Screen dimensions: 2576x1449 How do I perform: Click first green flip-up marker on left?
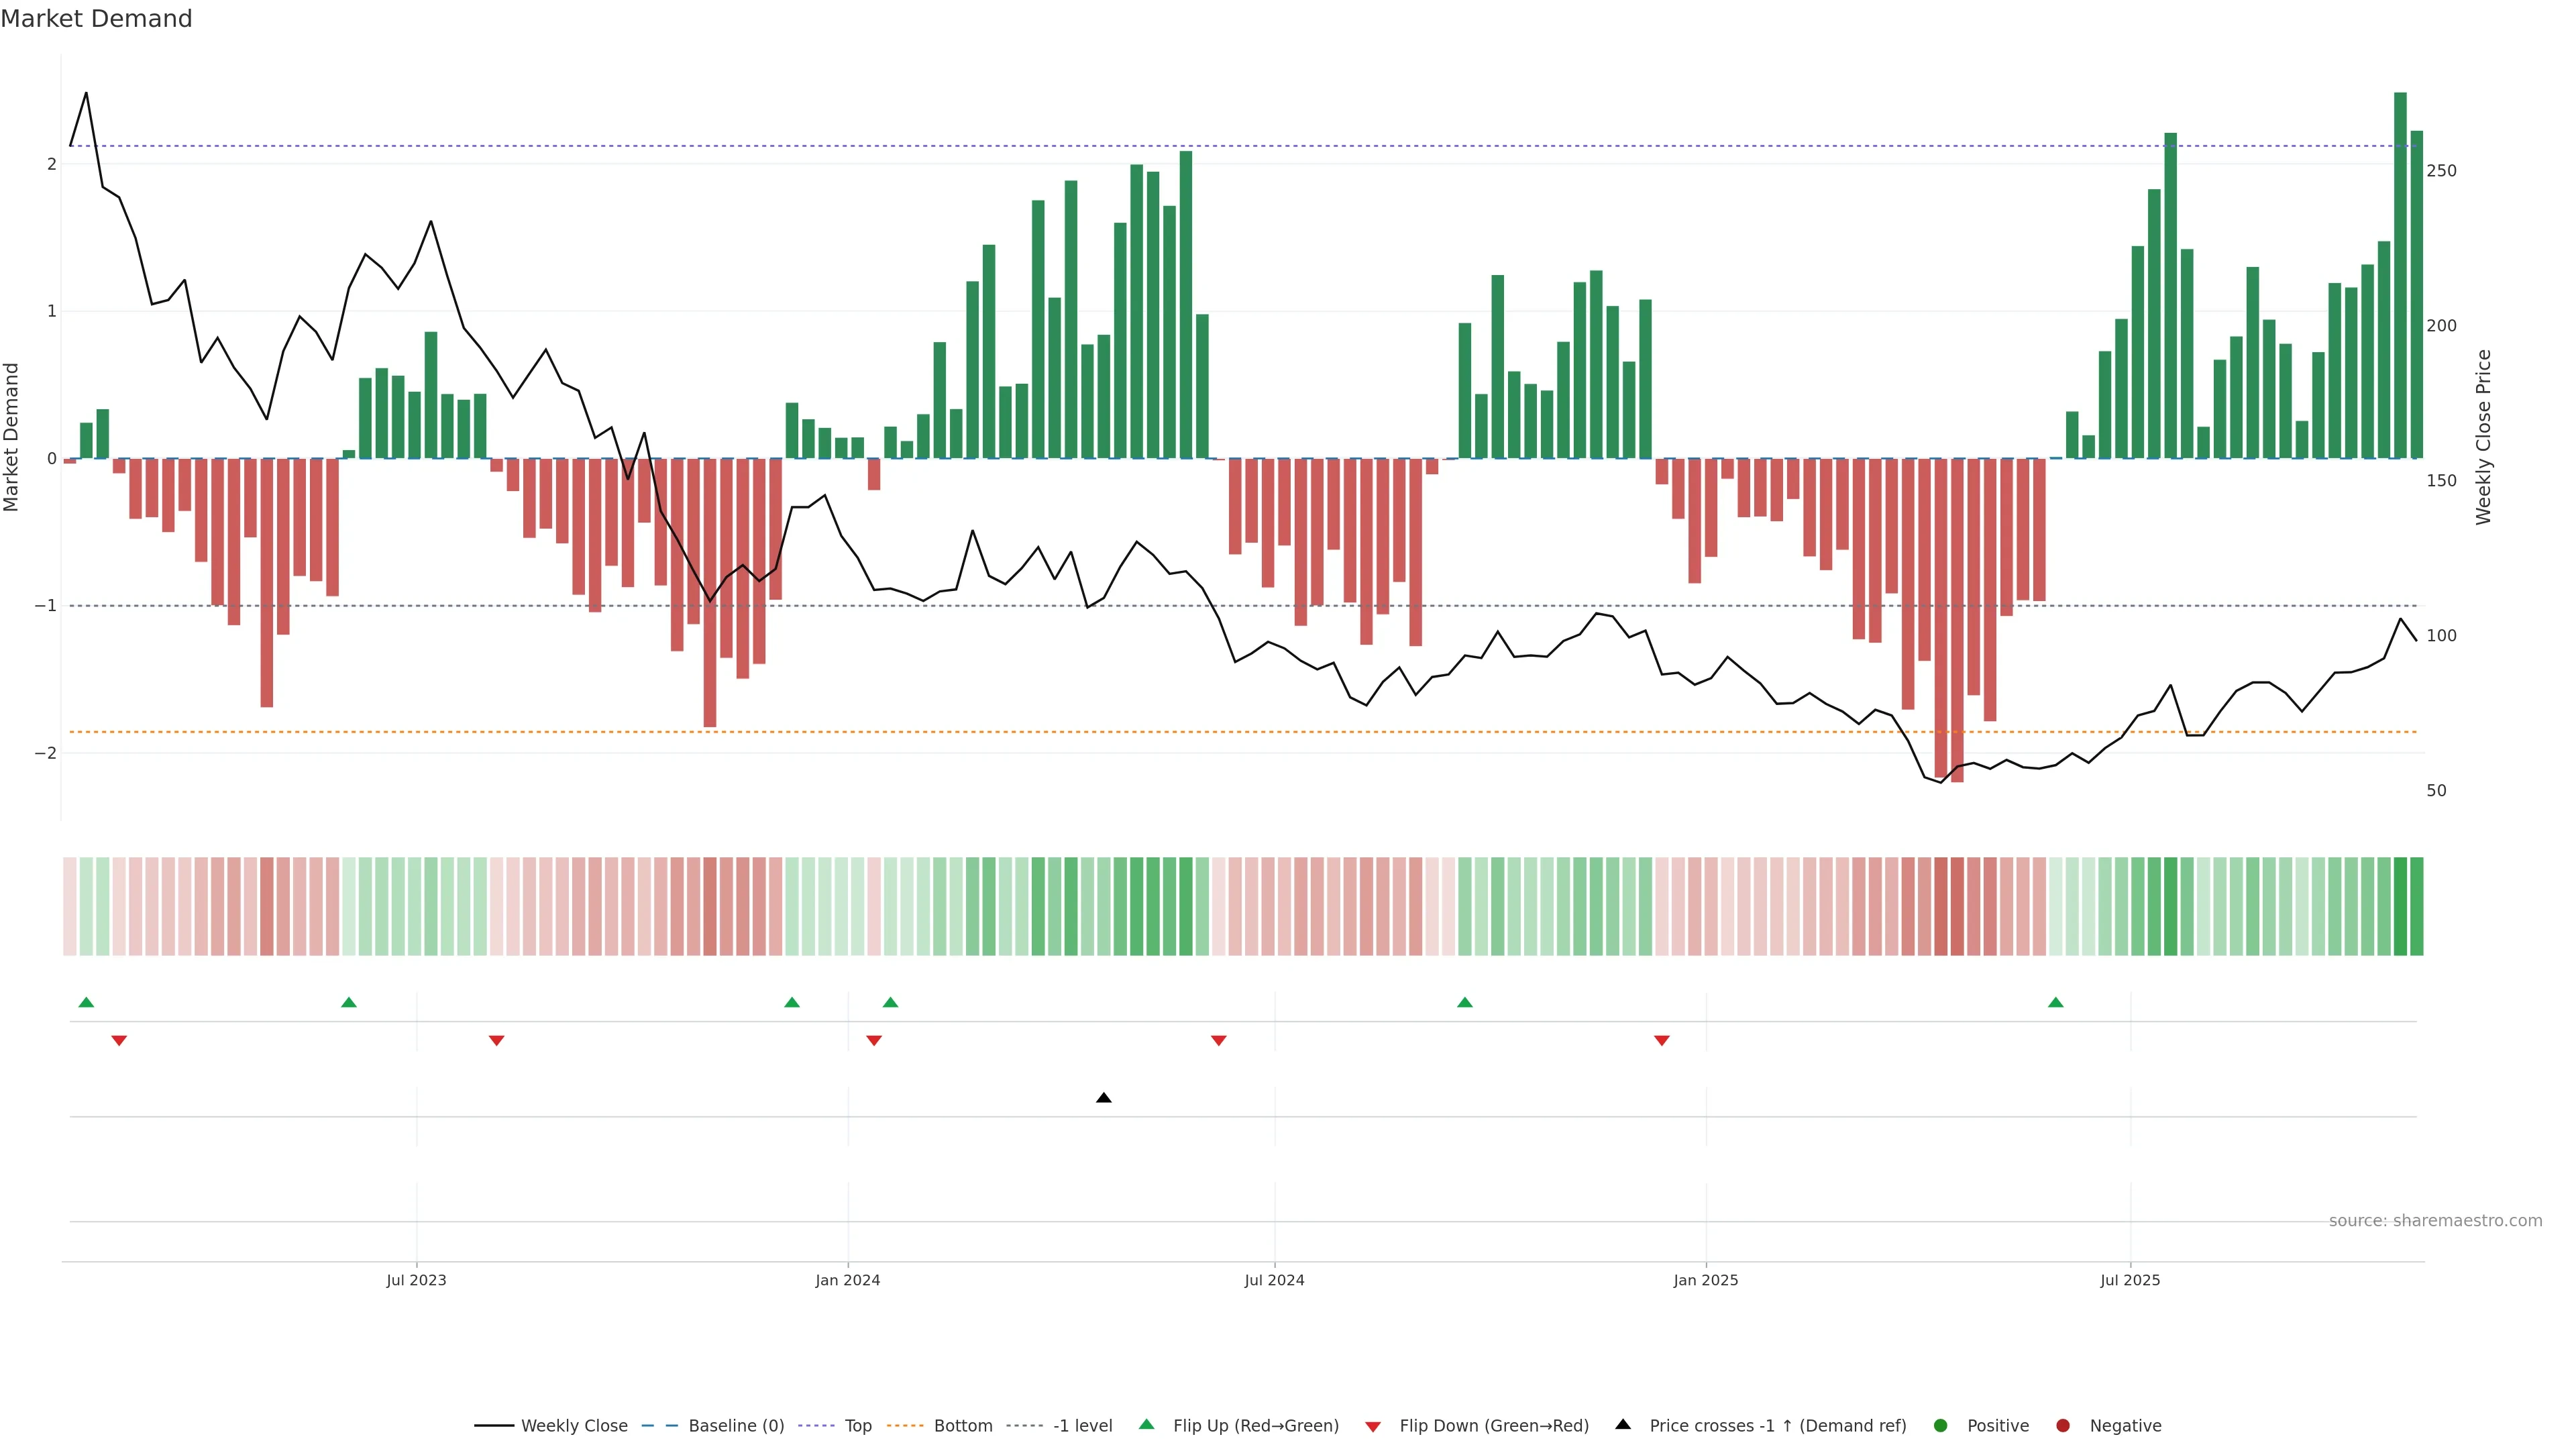pos(86,1003)
